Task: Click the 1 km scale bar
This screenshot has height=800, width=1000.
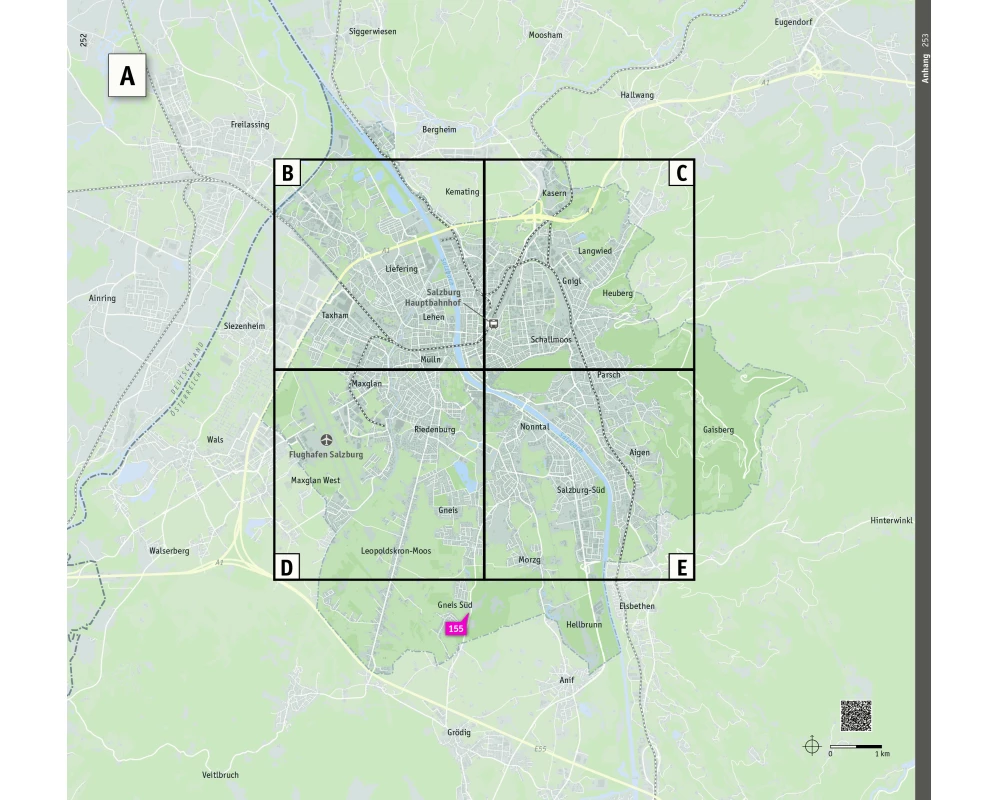Action: click(x=856, y=747)
